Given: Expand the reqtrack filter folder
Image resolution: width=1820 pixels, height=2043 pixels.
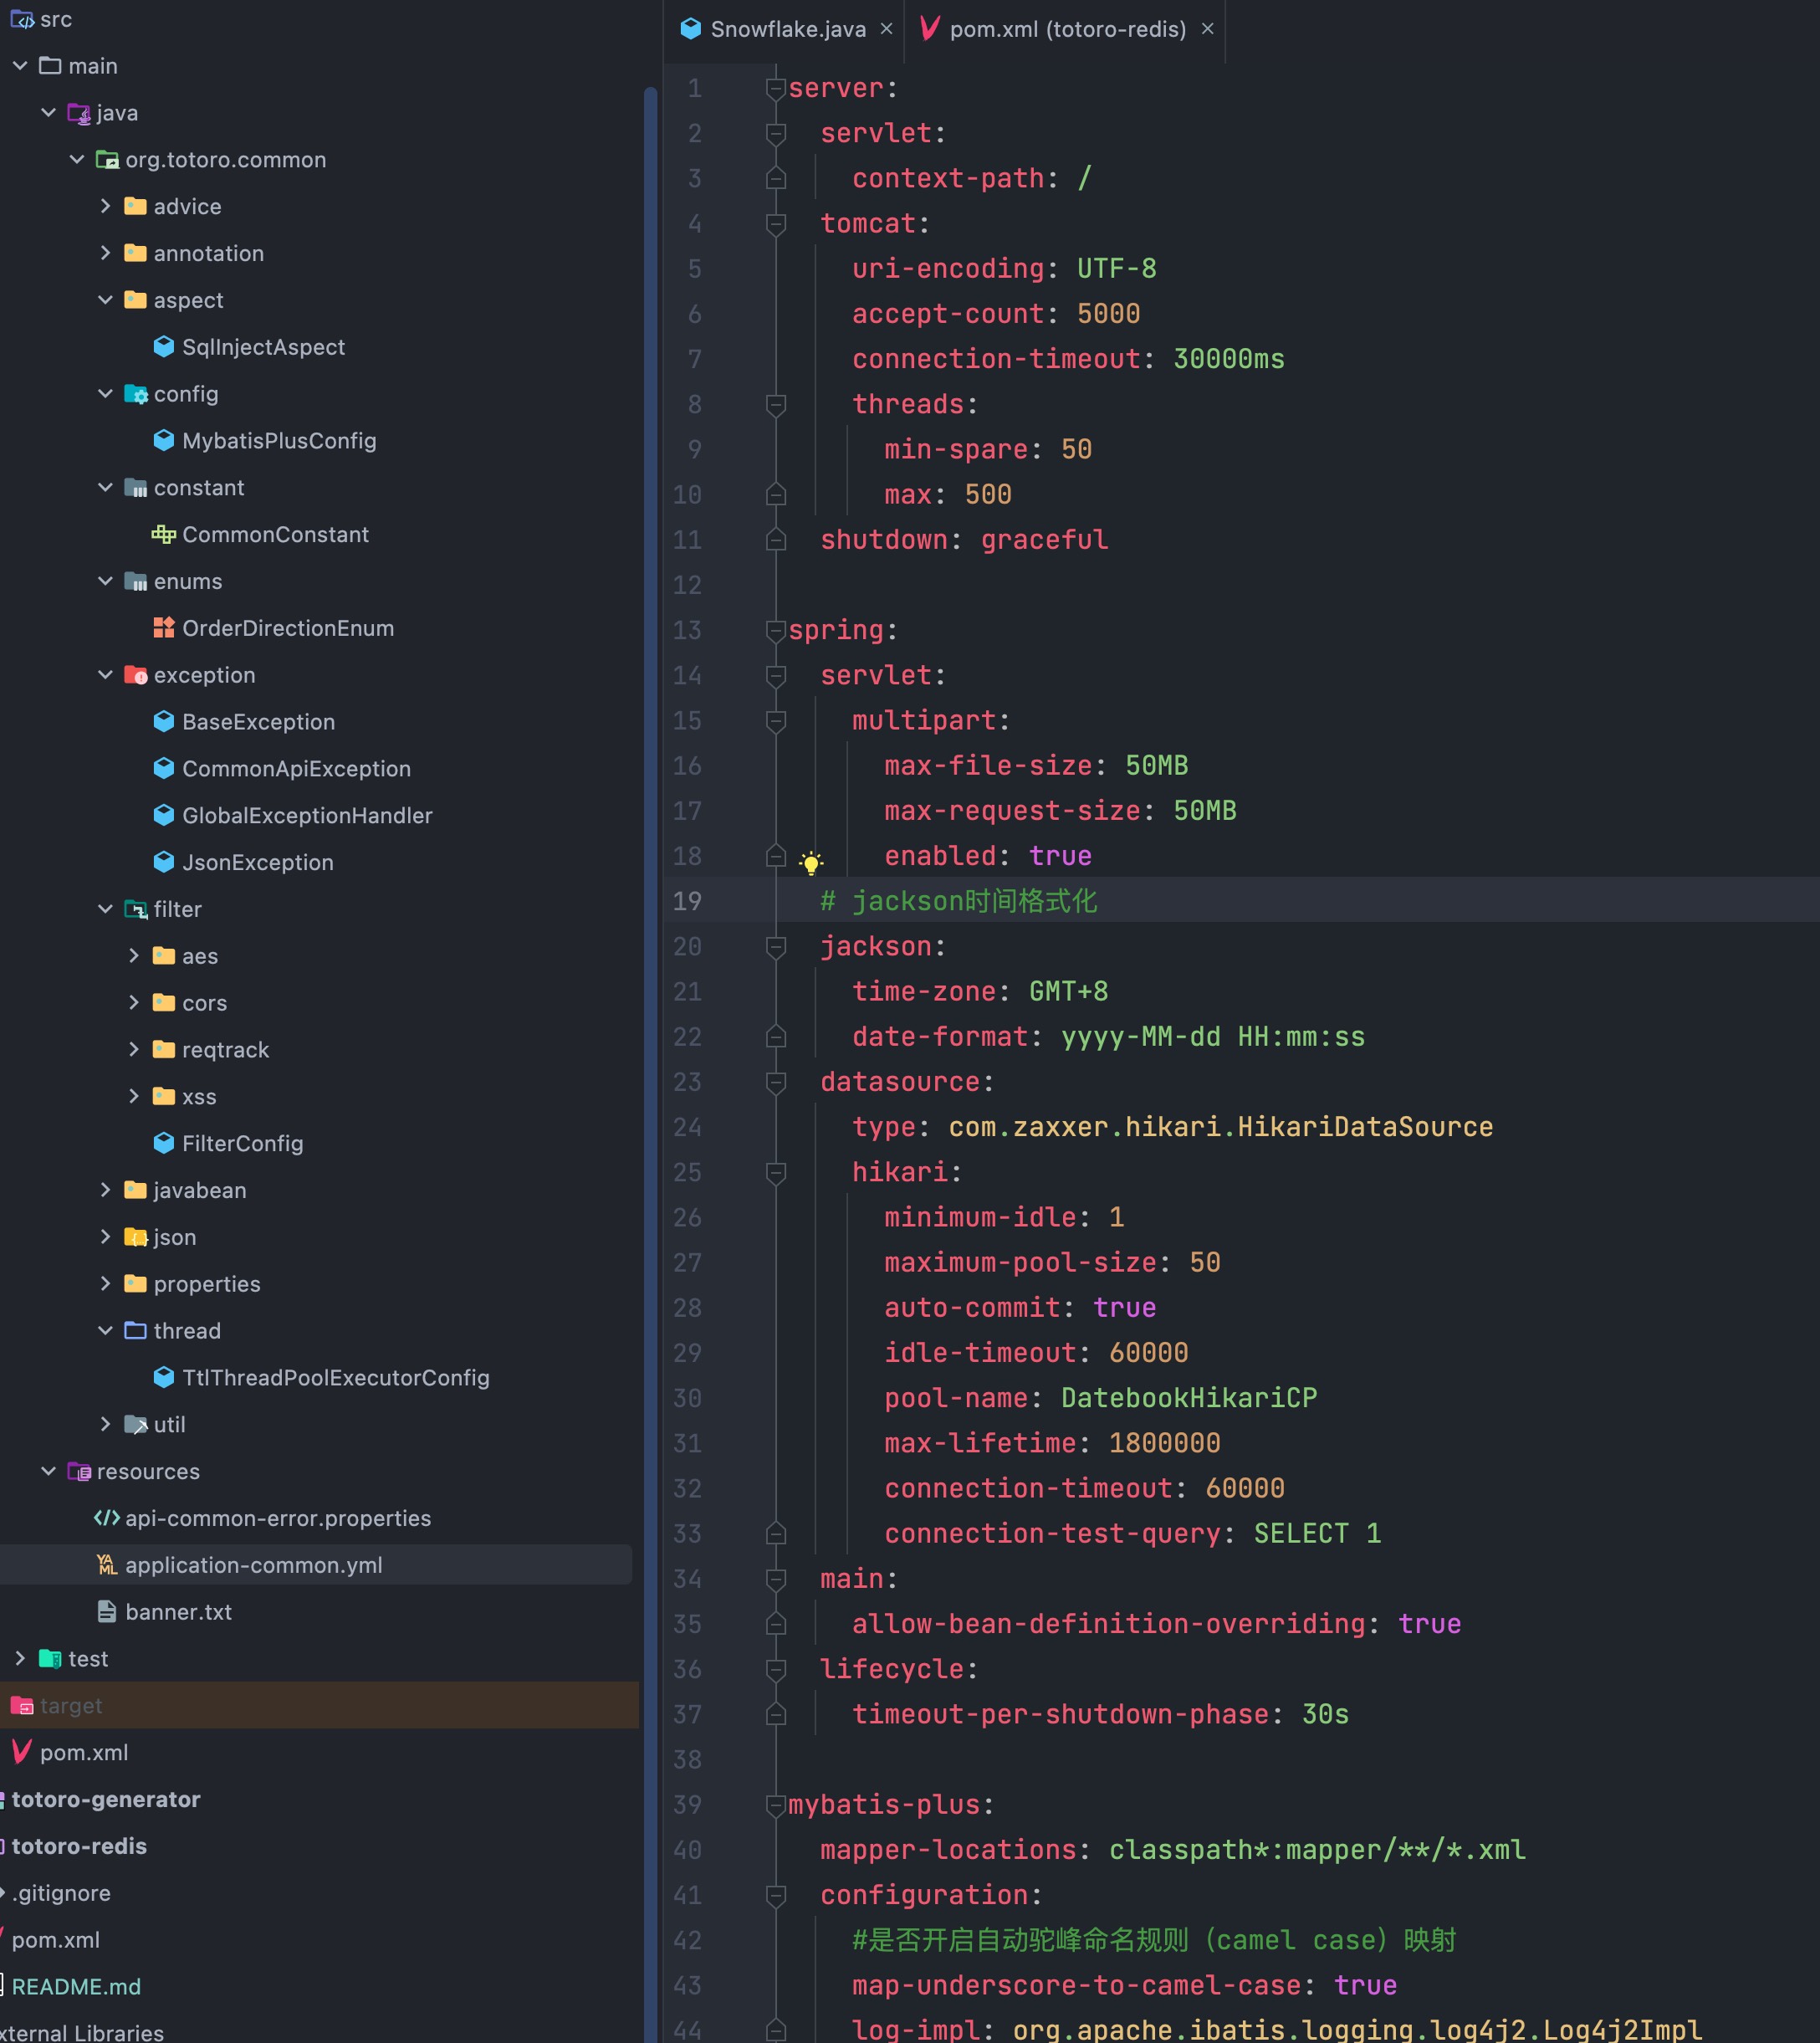Looking at the screenshot, I should (133, 1049).
